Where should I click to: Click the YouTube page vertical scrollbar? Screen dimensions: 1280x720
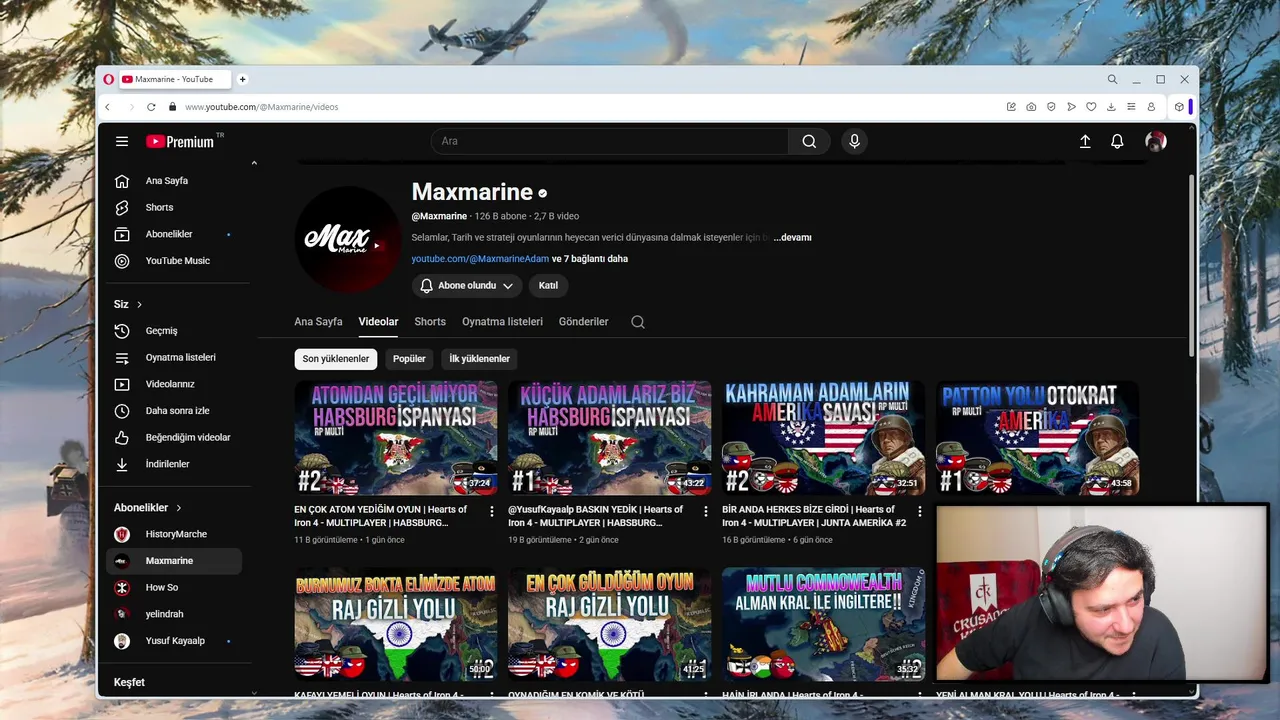pos(1191,265)
